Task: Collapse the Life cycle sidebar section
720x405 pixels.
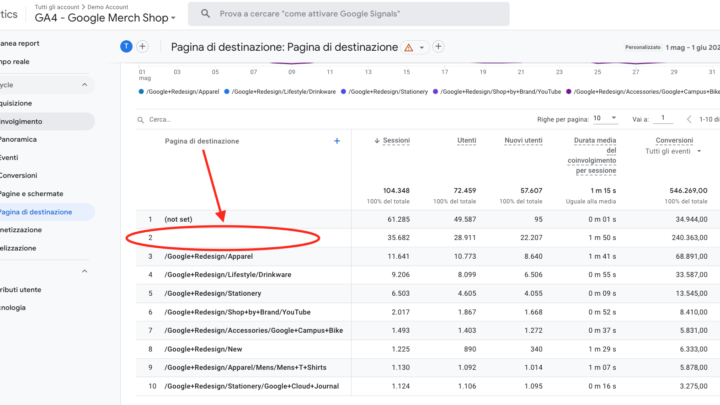Action: [x=84, y=85]
